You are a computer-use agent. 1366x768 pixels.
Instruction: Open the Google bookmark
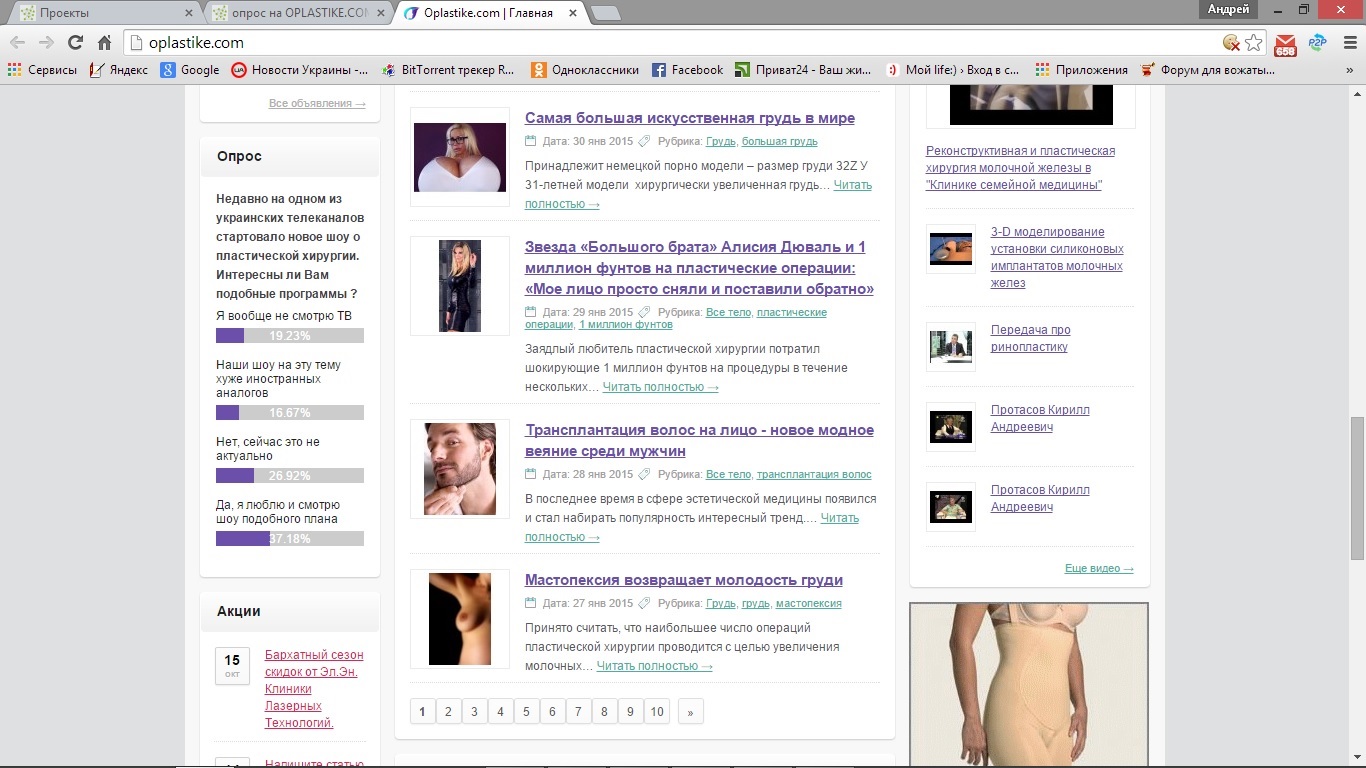click(191, 70)
